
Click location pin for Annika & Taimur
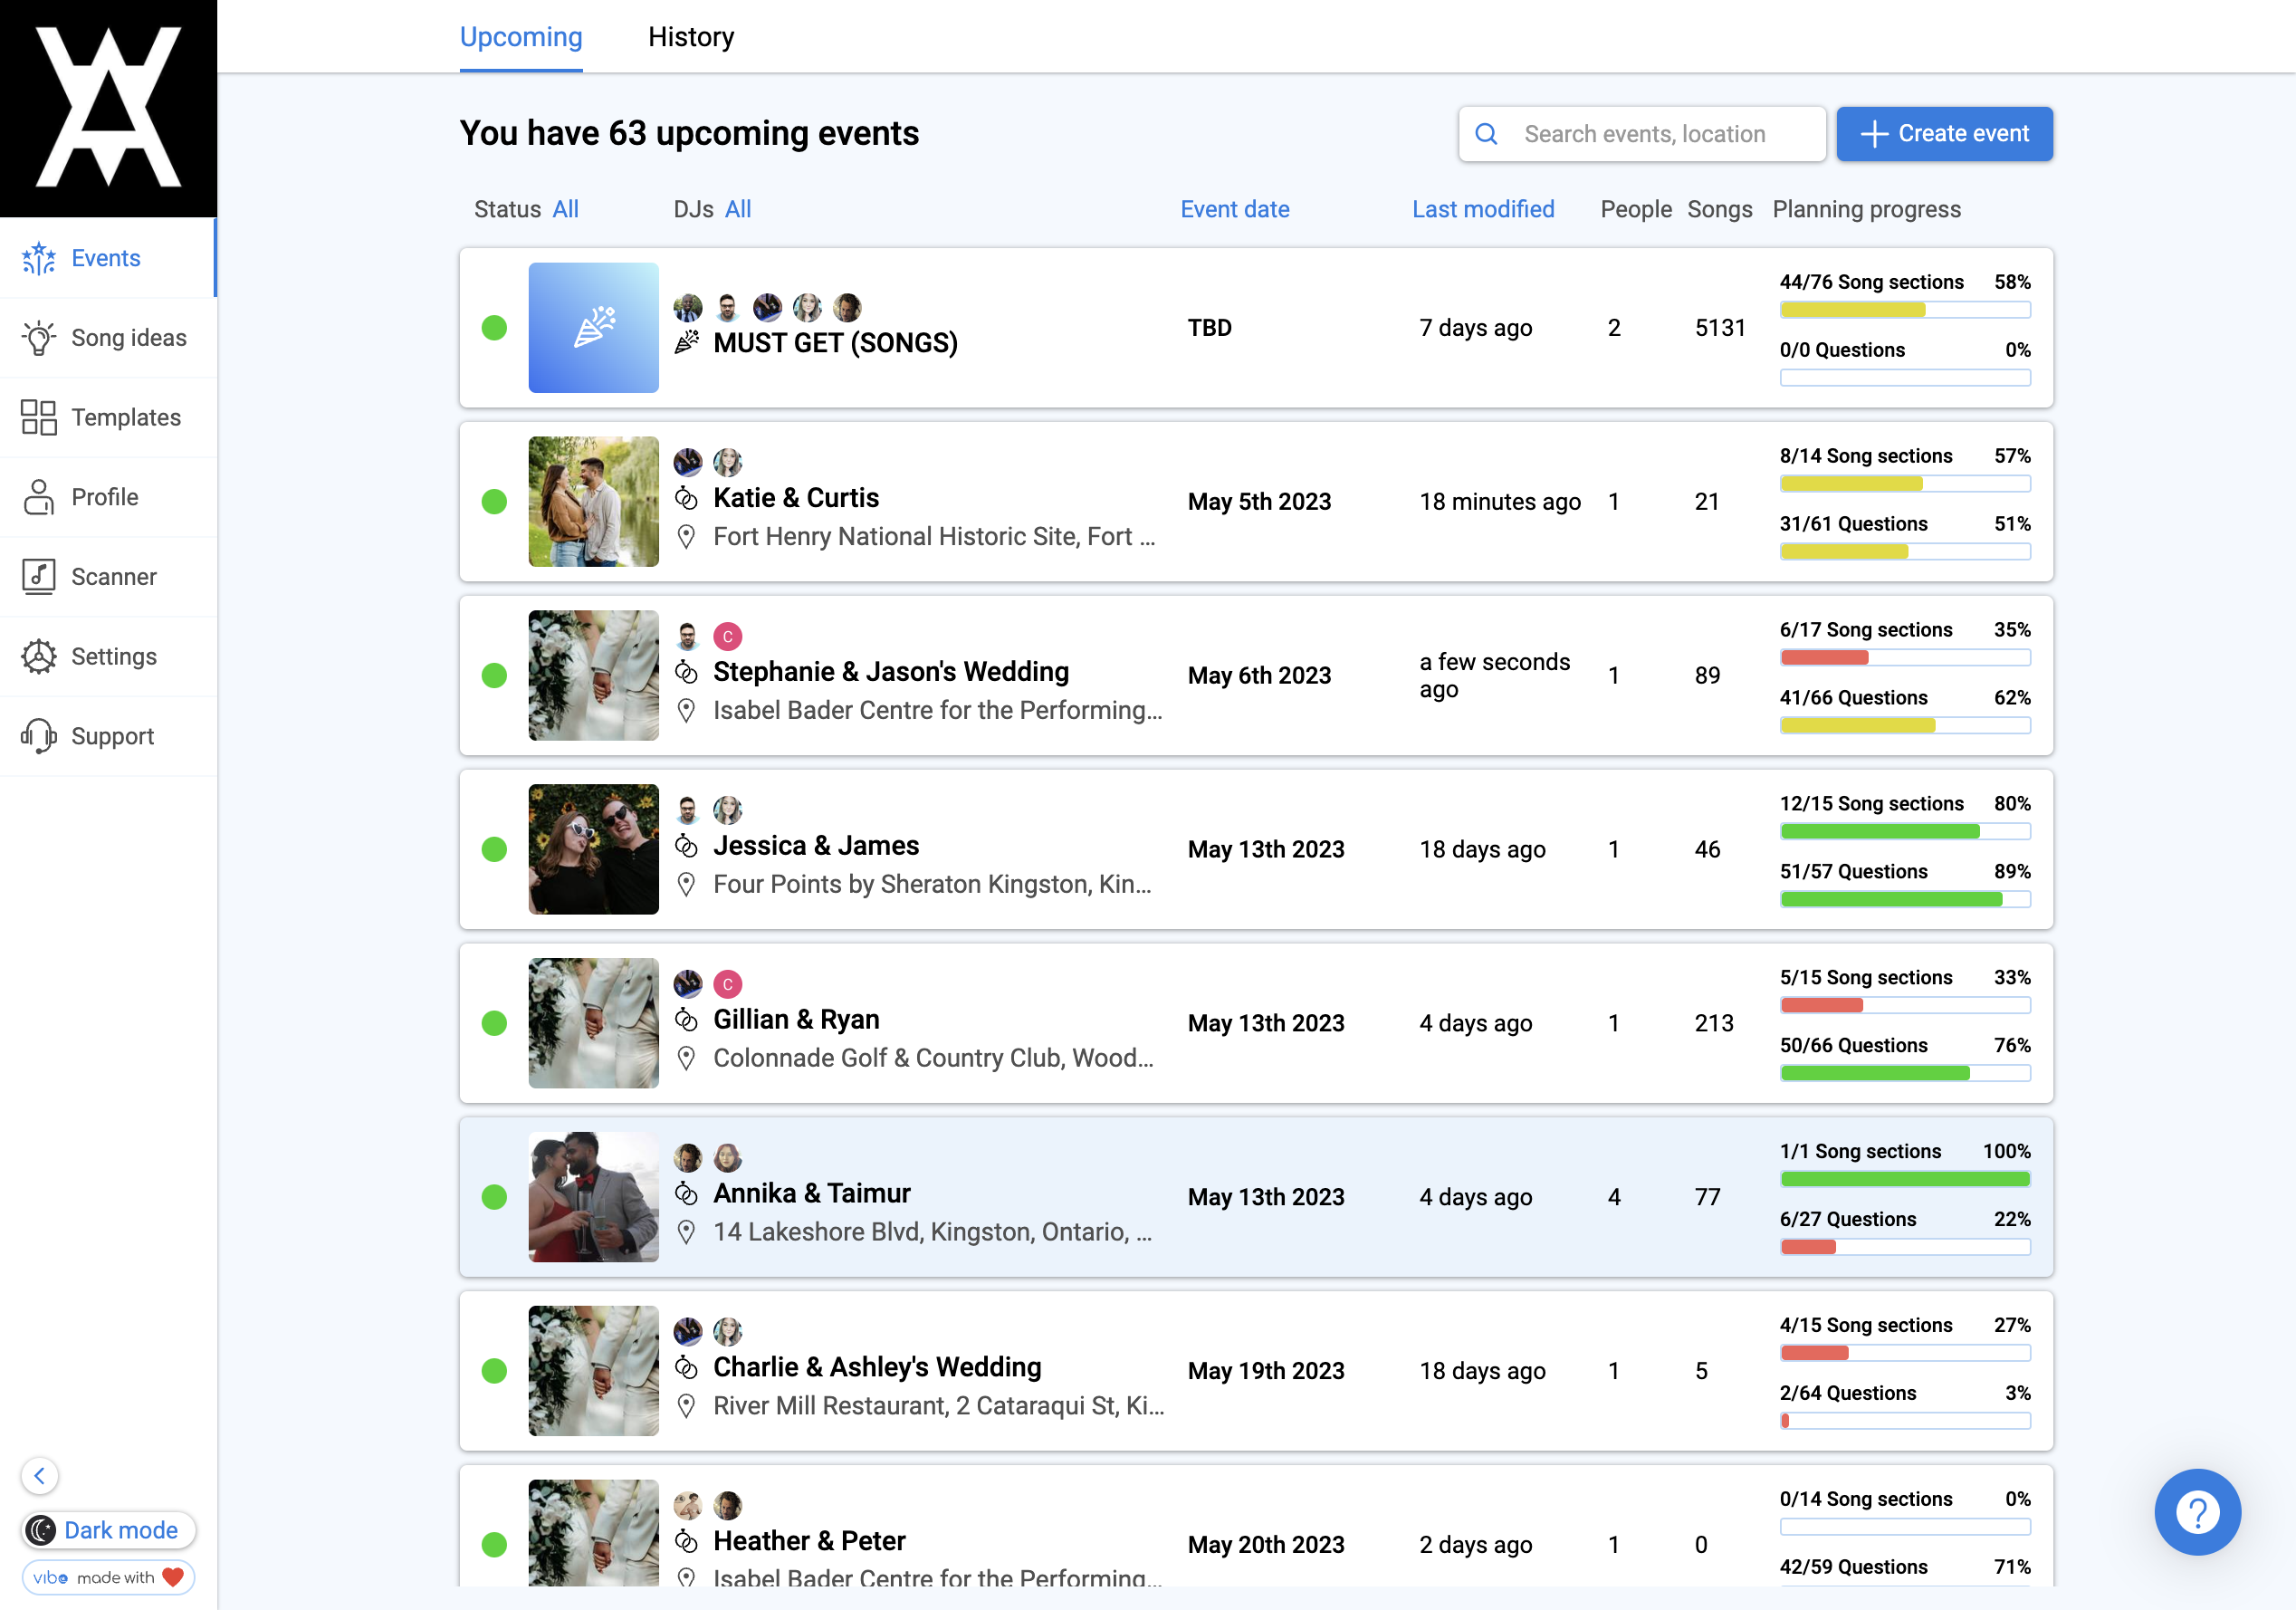pos(686,1232)
